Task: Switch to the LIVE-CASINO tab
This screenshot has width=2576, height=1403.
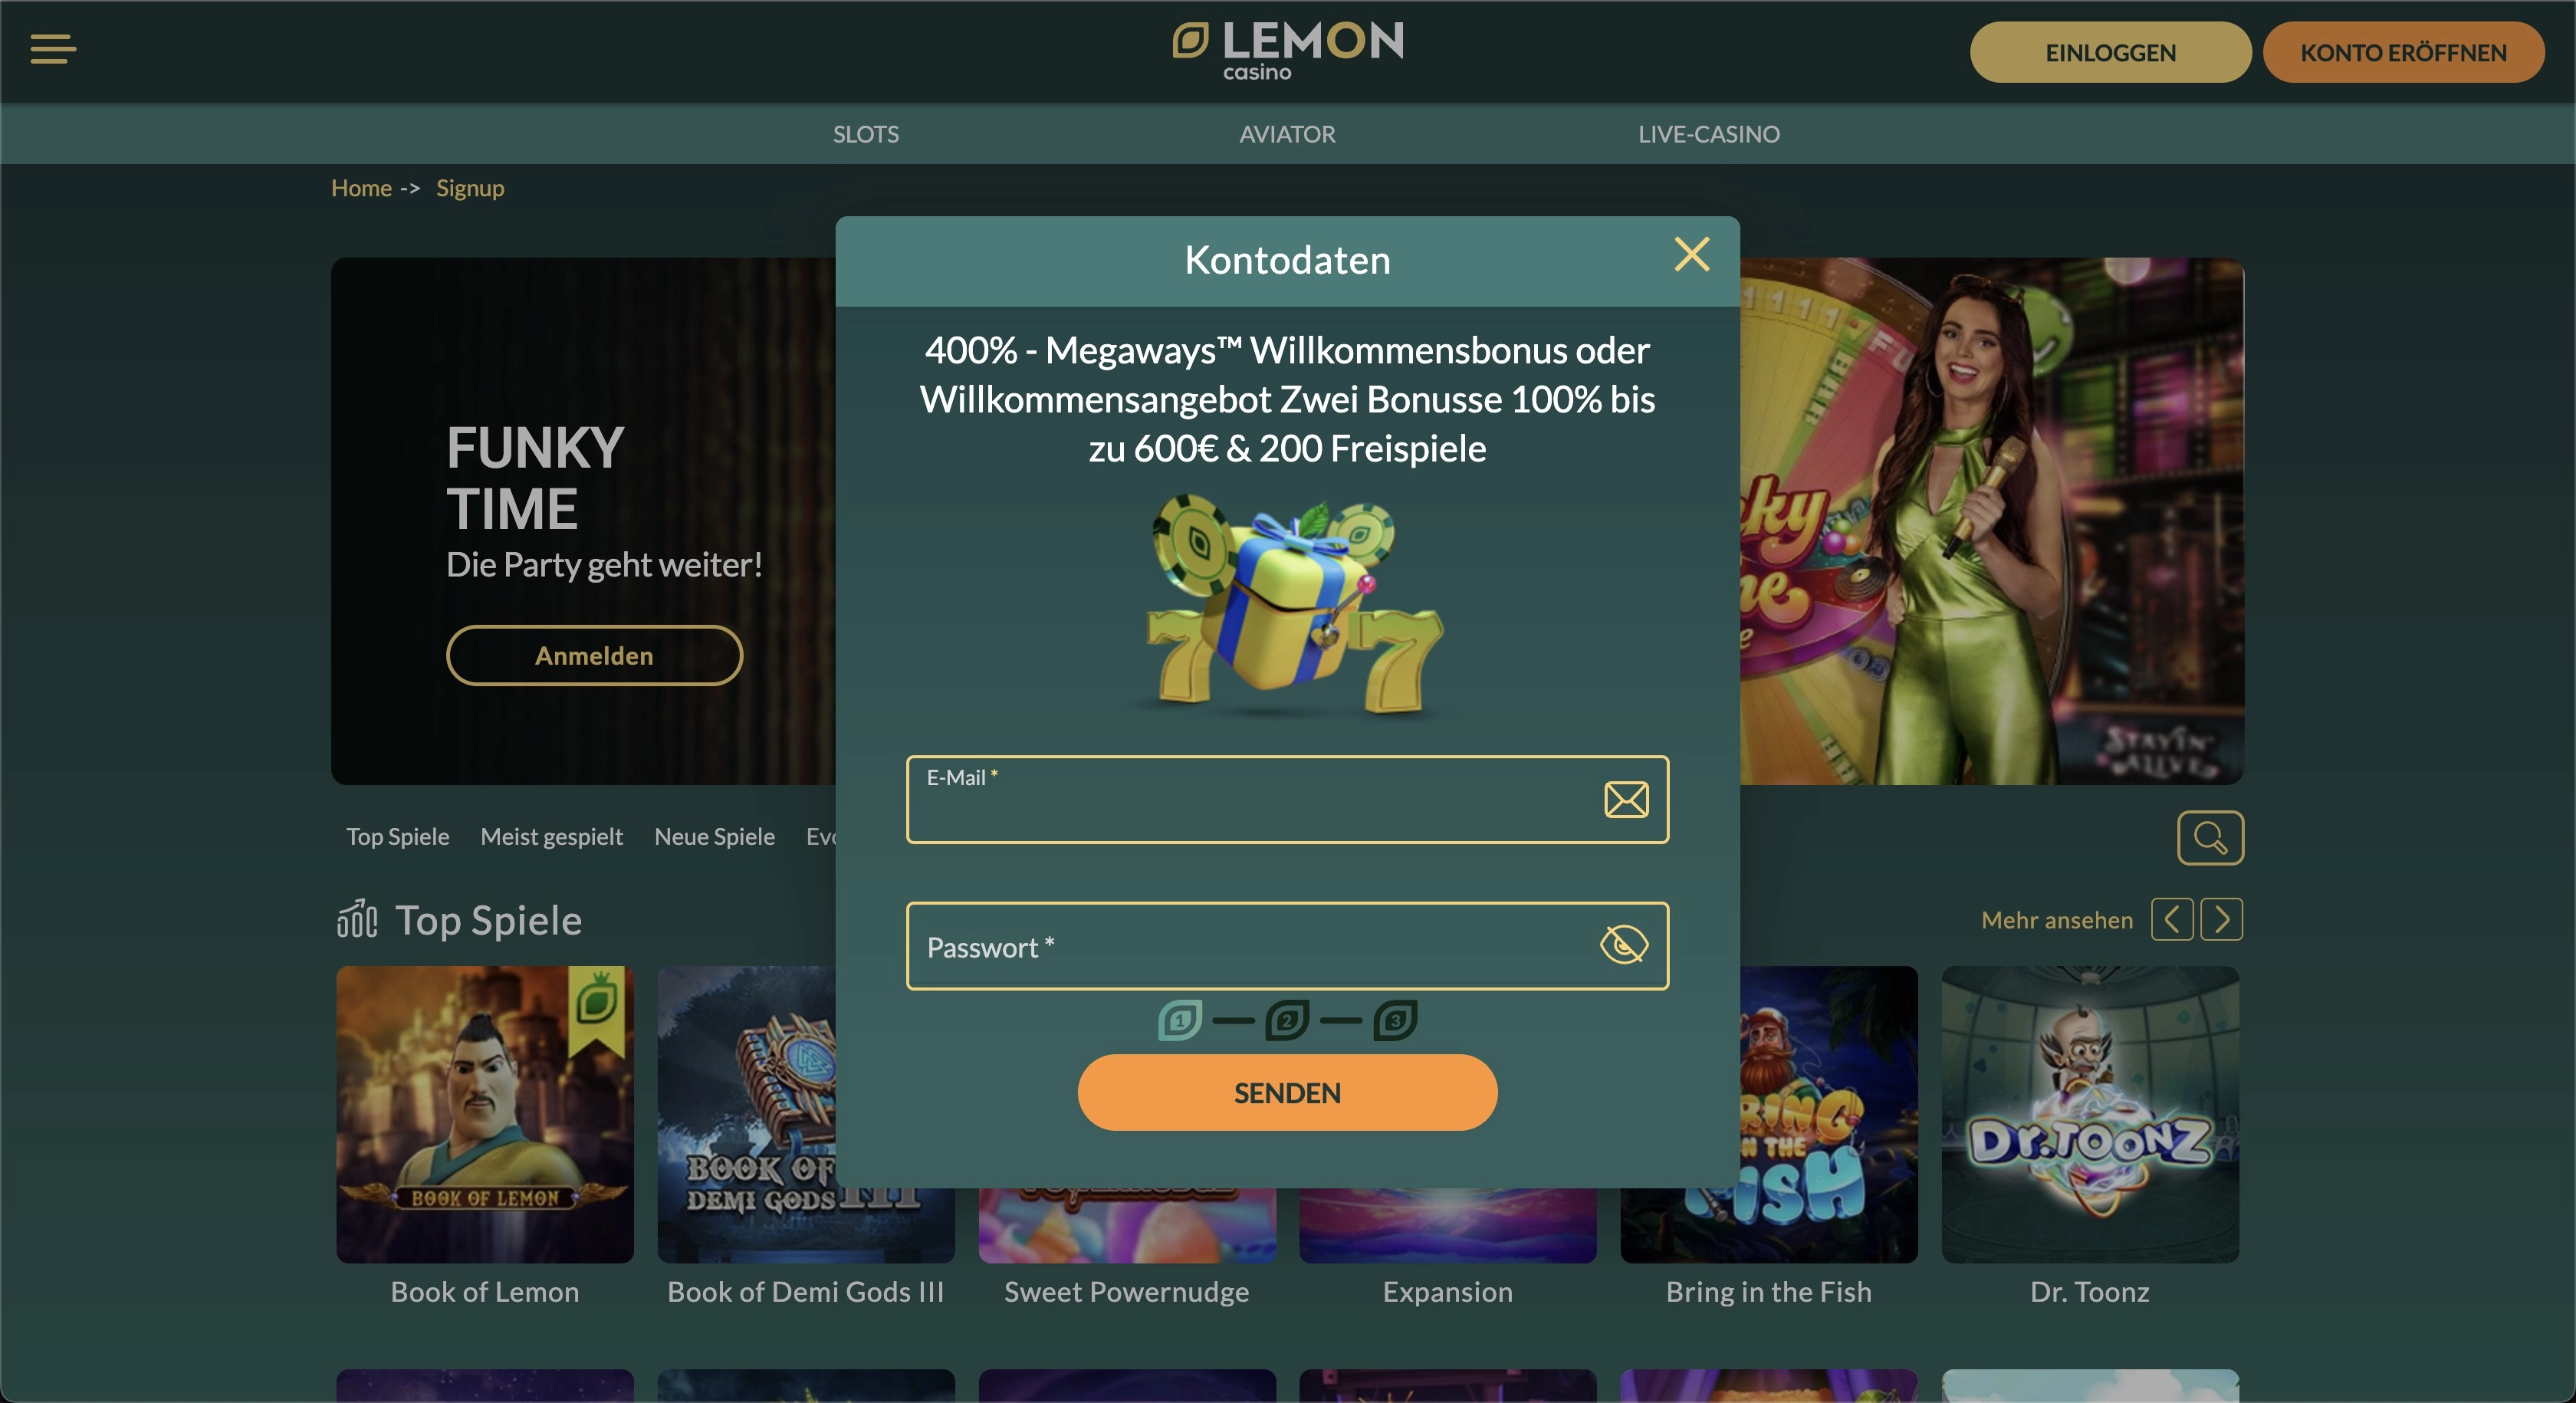Action: pyautogui.click(x=1709, y=134)
